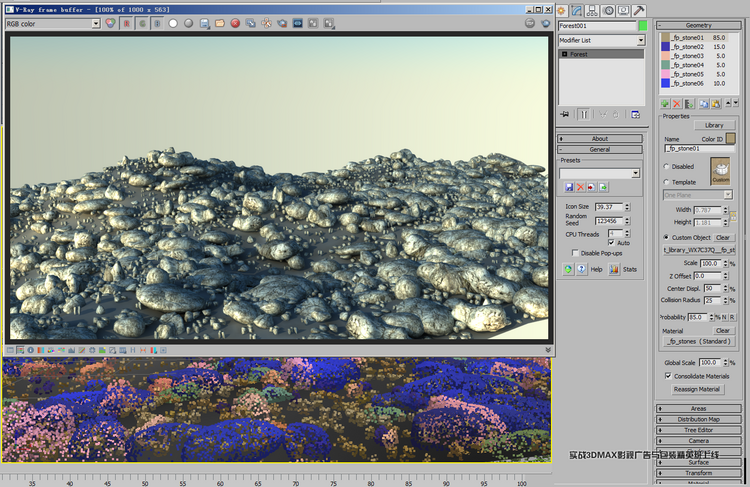This screenshot has height=487, width=750.
Task: Toggle Consolidate Materials checkbox
Action: [x=668, y=376]
